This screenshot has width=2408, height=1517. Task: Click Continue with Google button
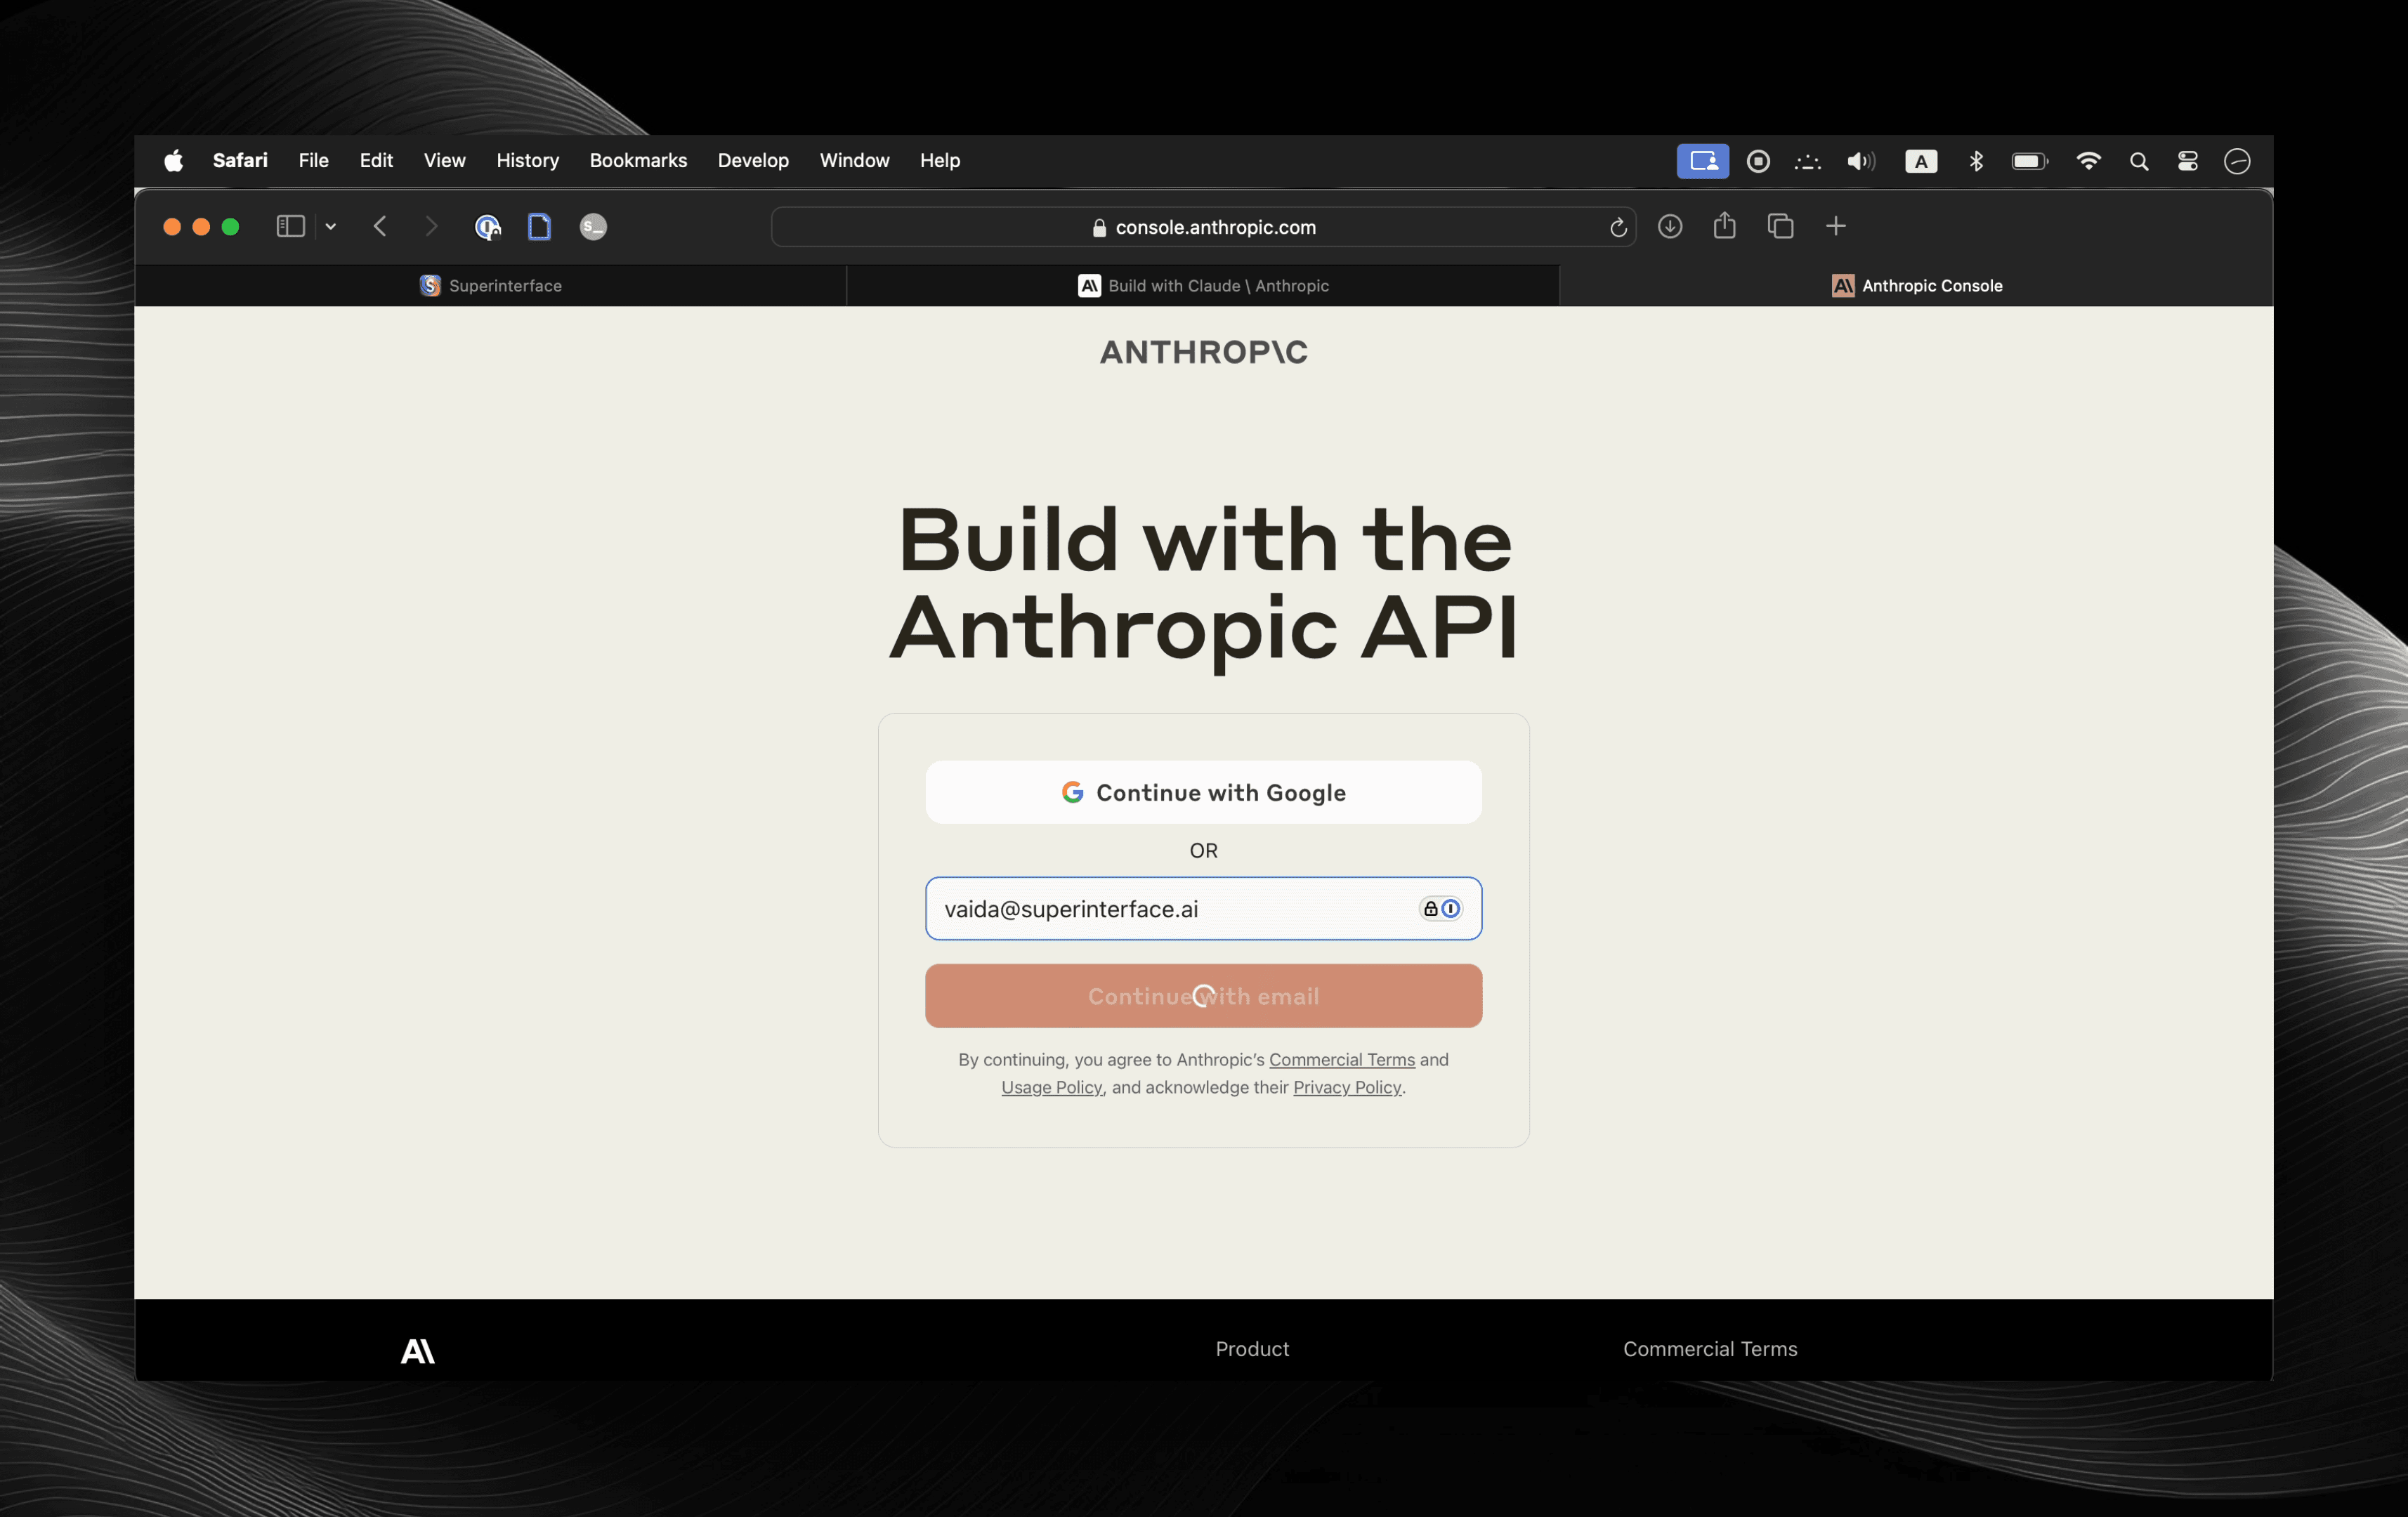pos(1203,792)
